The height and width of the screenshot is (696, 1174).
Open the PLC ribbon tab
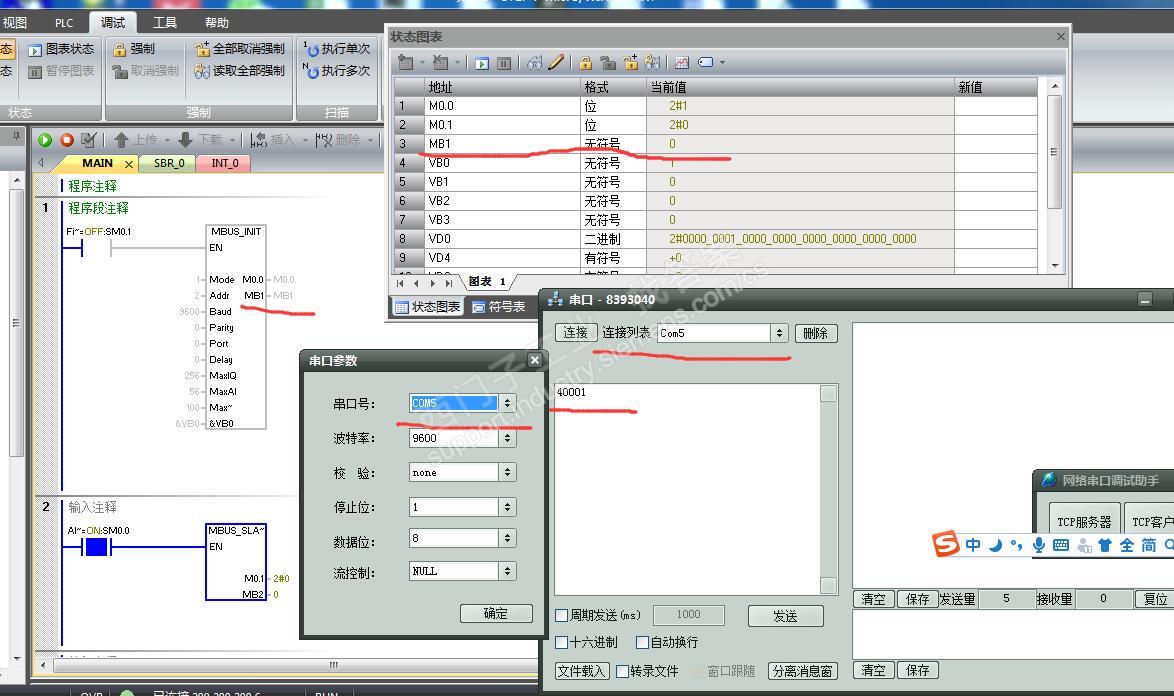(64, 22)
